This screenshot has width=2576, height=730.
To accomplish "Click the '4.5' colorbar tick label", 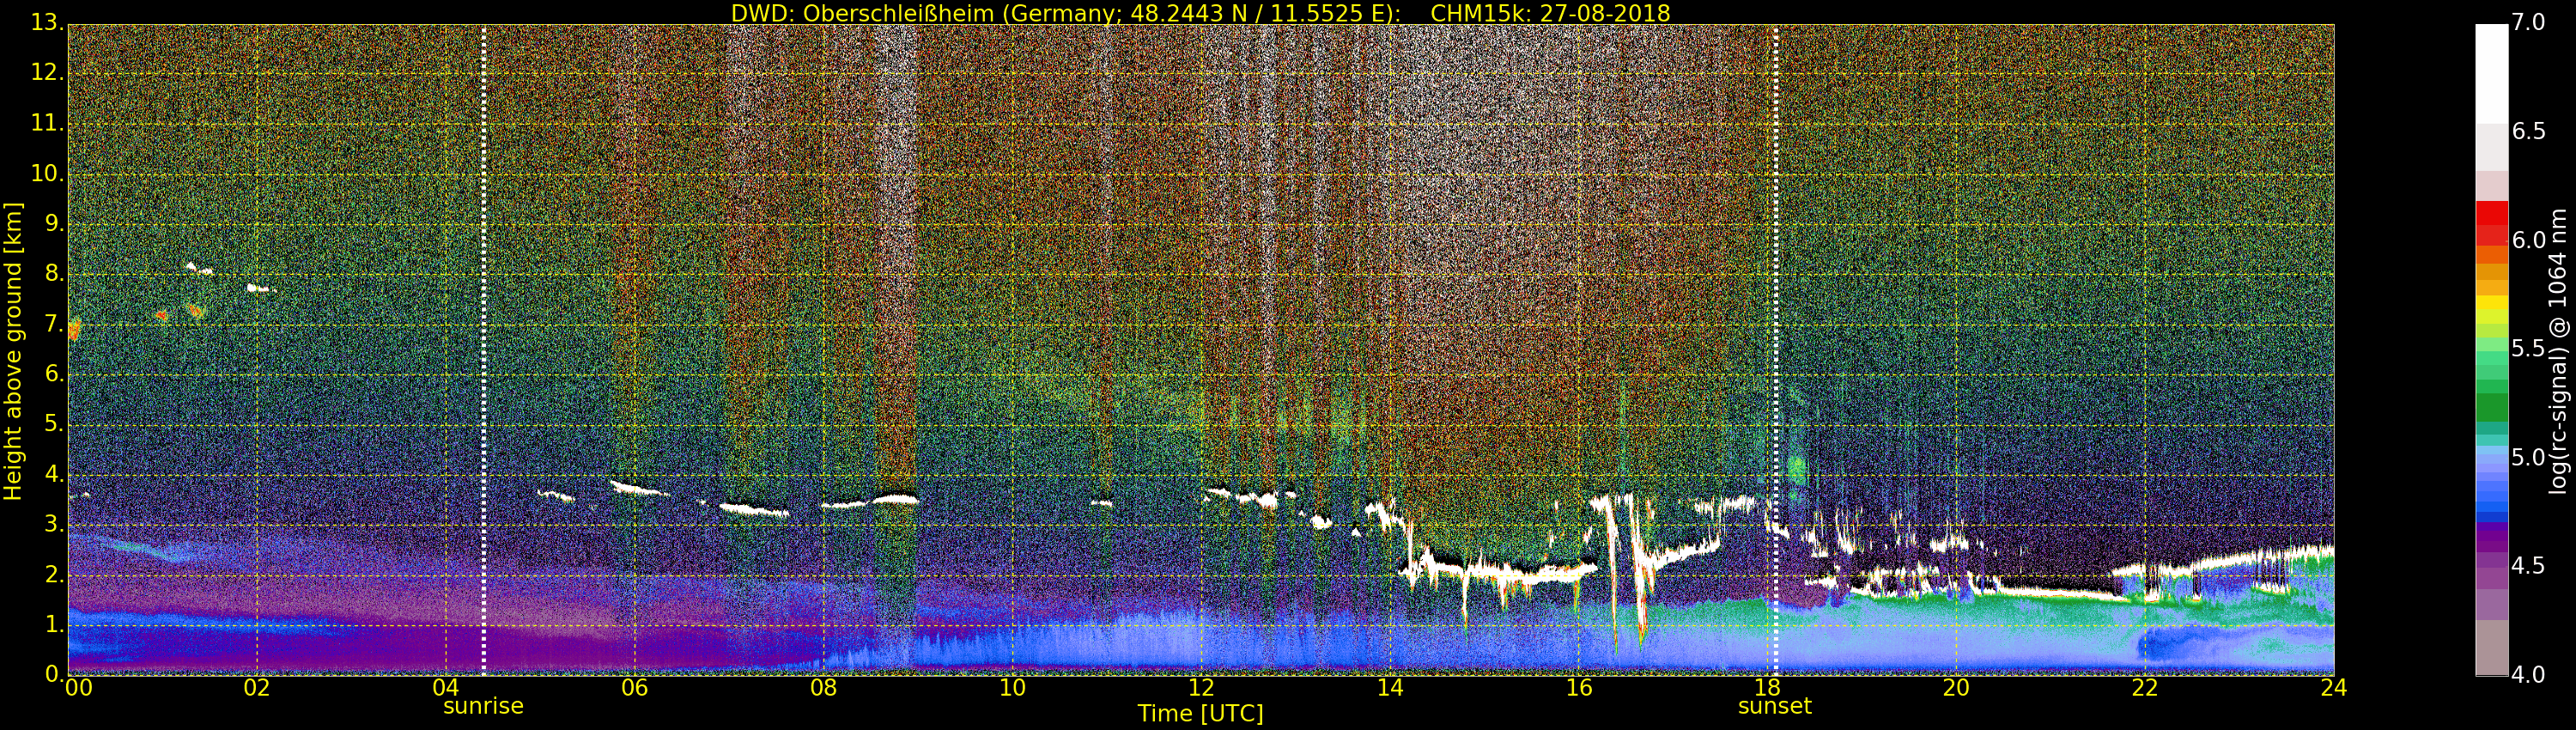I will [2527, 566].
